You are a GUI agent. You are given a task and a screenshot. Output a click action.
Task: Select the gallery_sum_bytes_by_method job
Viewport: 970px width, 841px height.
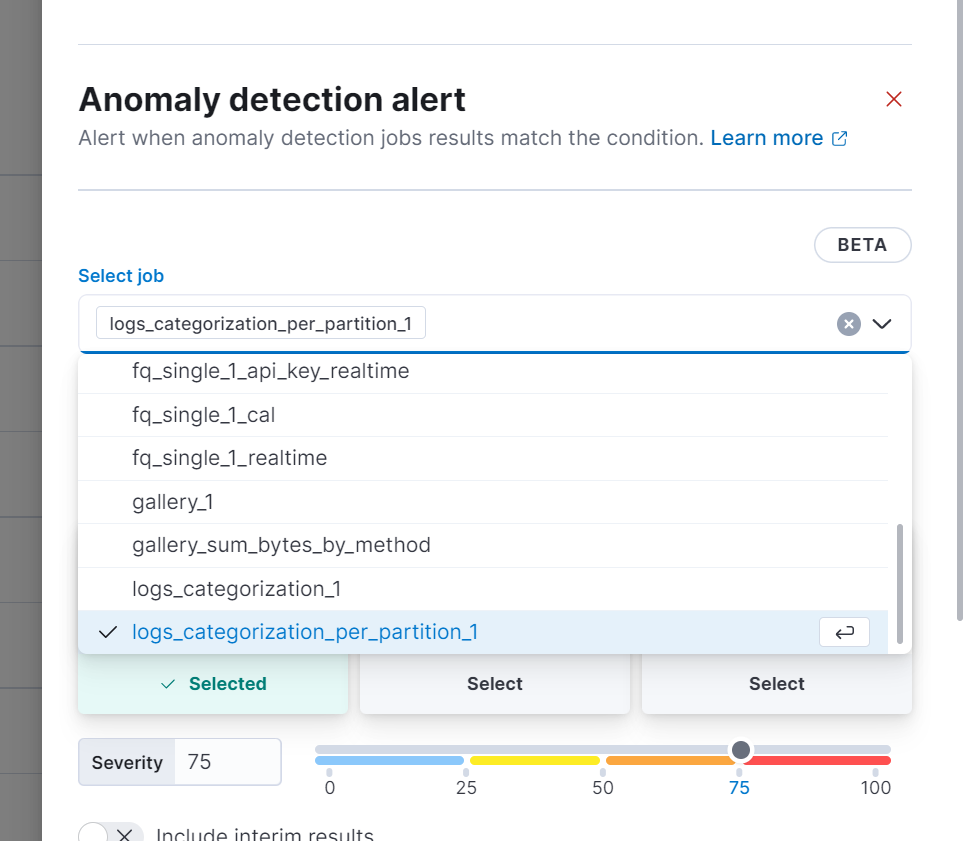(x=281, y=545)
